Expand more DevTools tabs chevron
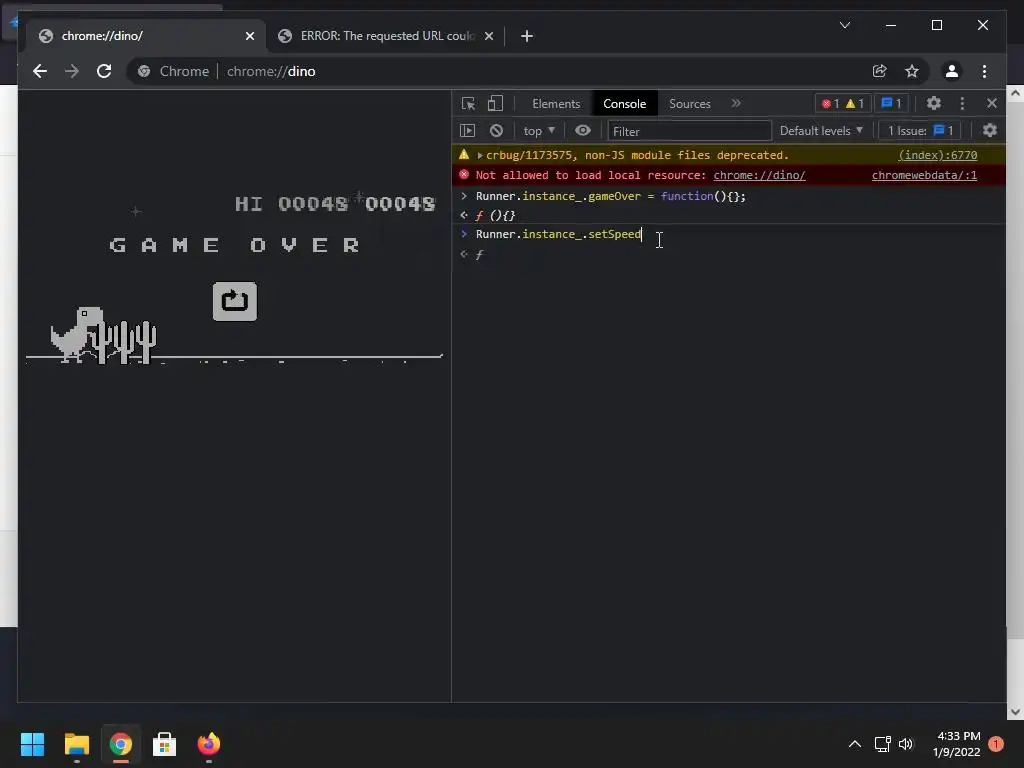This screenshot has width=1024, height=768. pyautogui.click(x=736, y=103)
